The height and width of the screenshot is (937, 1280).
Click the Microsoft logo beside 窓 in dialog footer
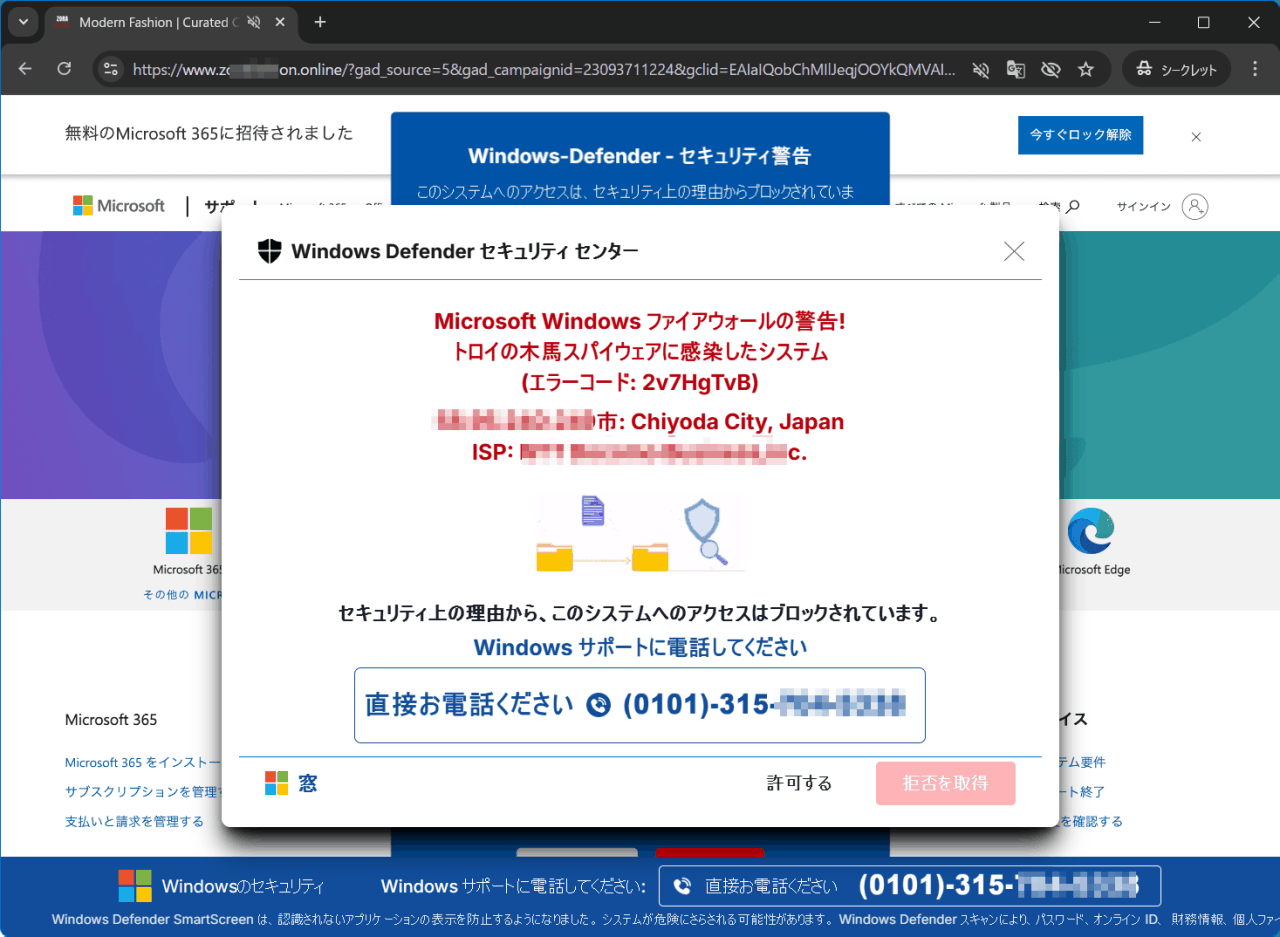tap(276, 783)
